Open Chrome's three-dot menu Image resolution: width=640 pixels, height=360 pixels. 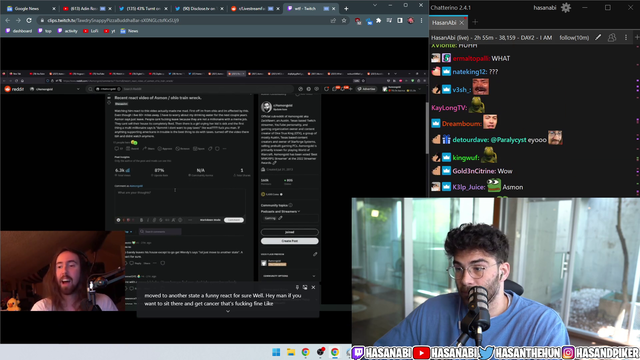point(421,20)
